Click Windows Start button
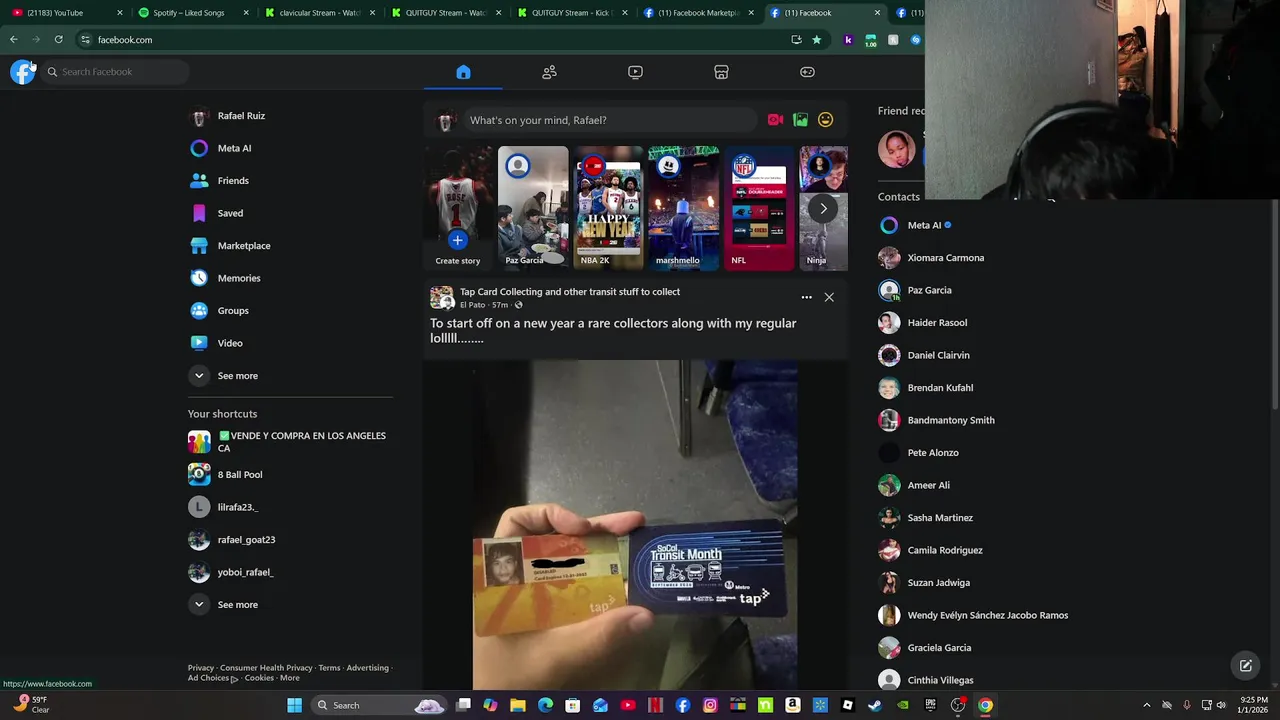The image size is (1280, 720). (294, 705)
